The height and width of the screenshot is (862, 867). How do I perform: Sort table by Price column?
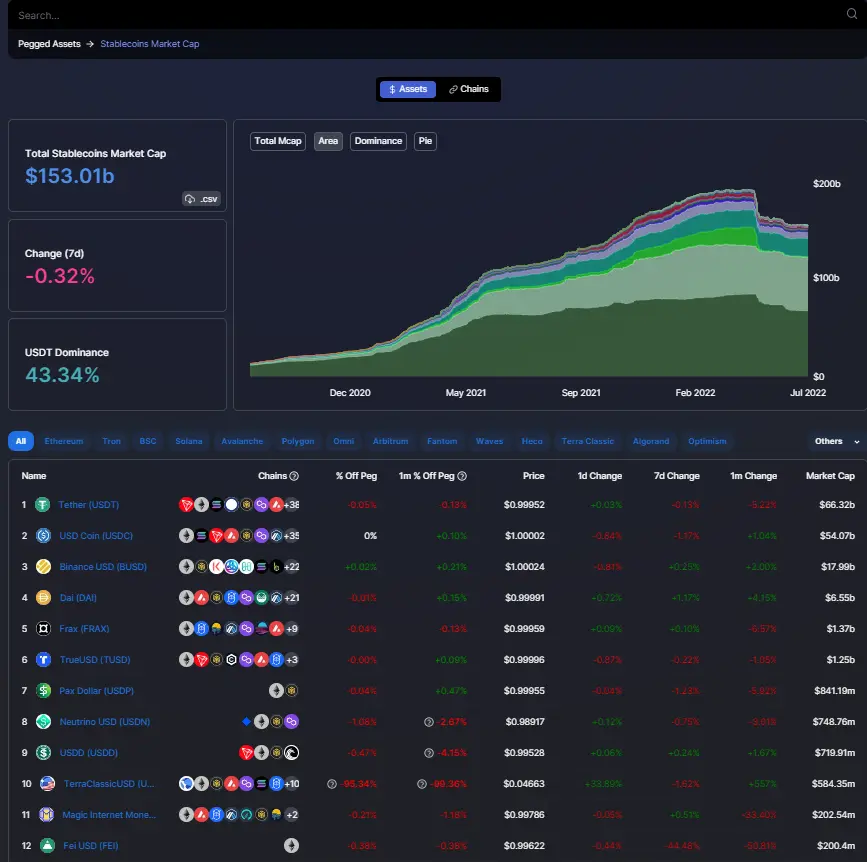(x=534, y=476)
